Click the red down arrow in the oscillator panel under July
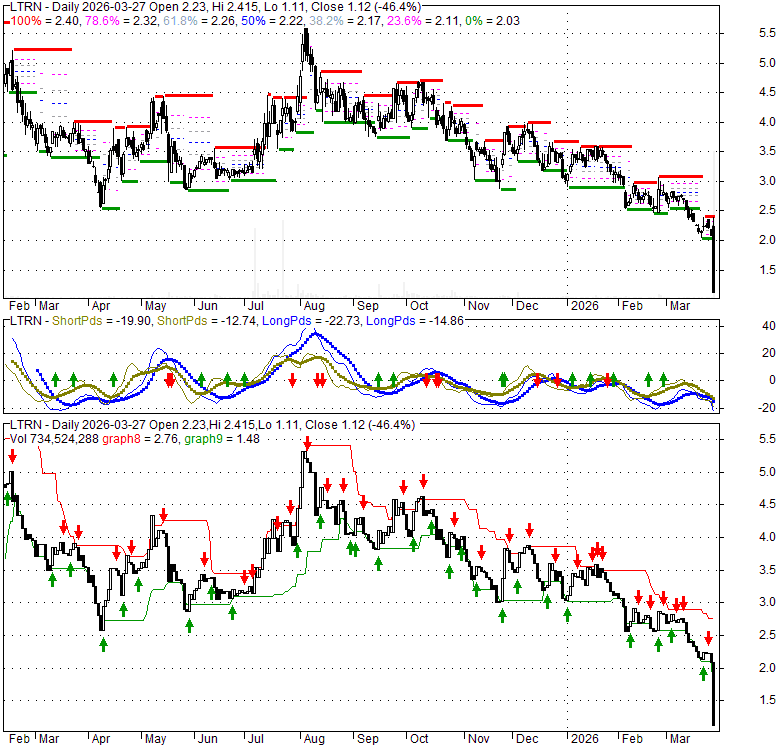This screenshot has height=745, width=780. tap(292, 380)
